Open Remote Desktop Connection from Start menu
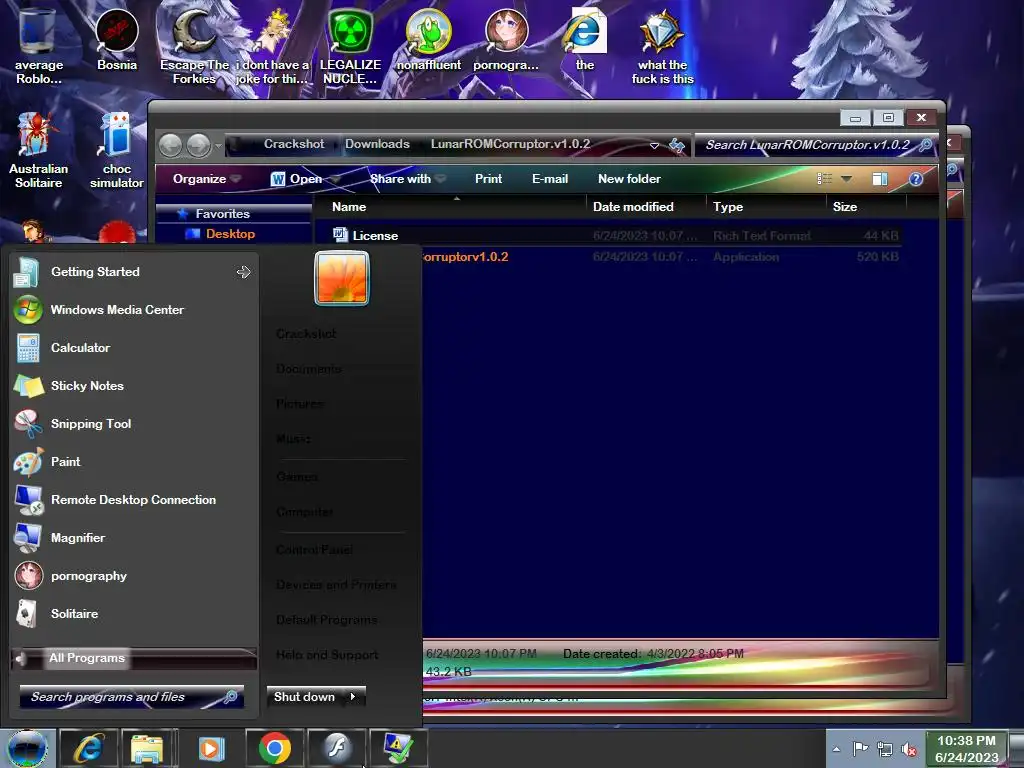The width and height of the screenshot is (1024, 768). [133, 500]
